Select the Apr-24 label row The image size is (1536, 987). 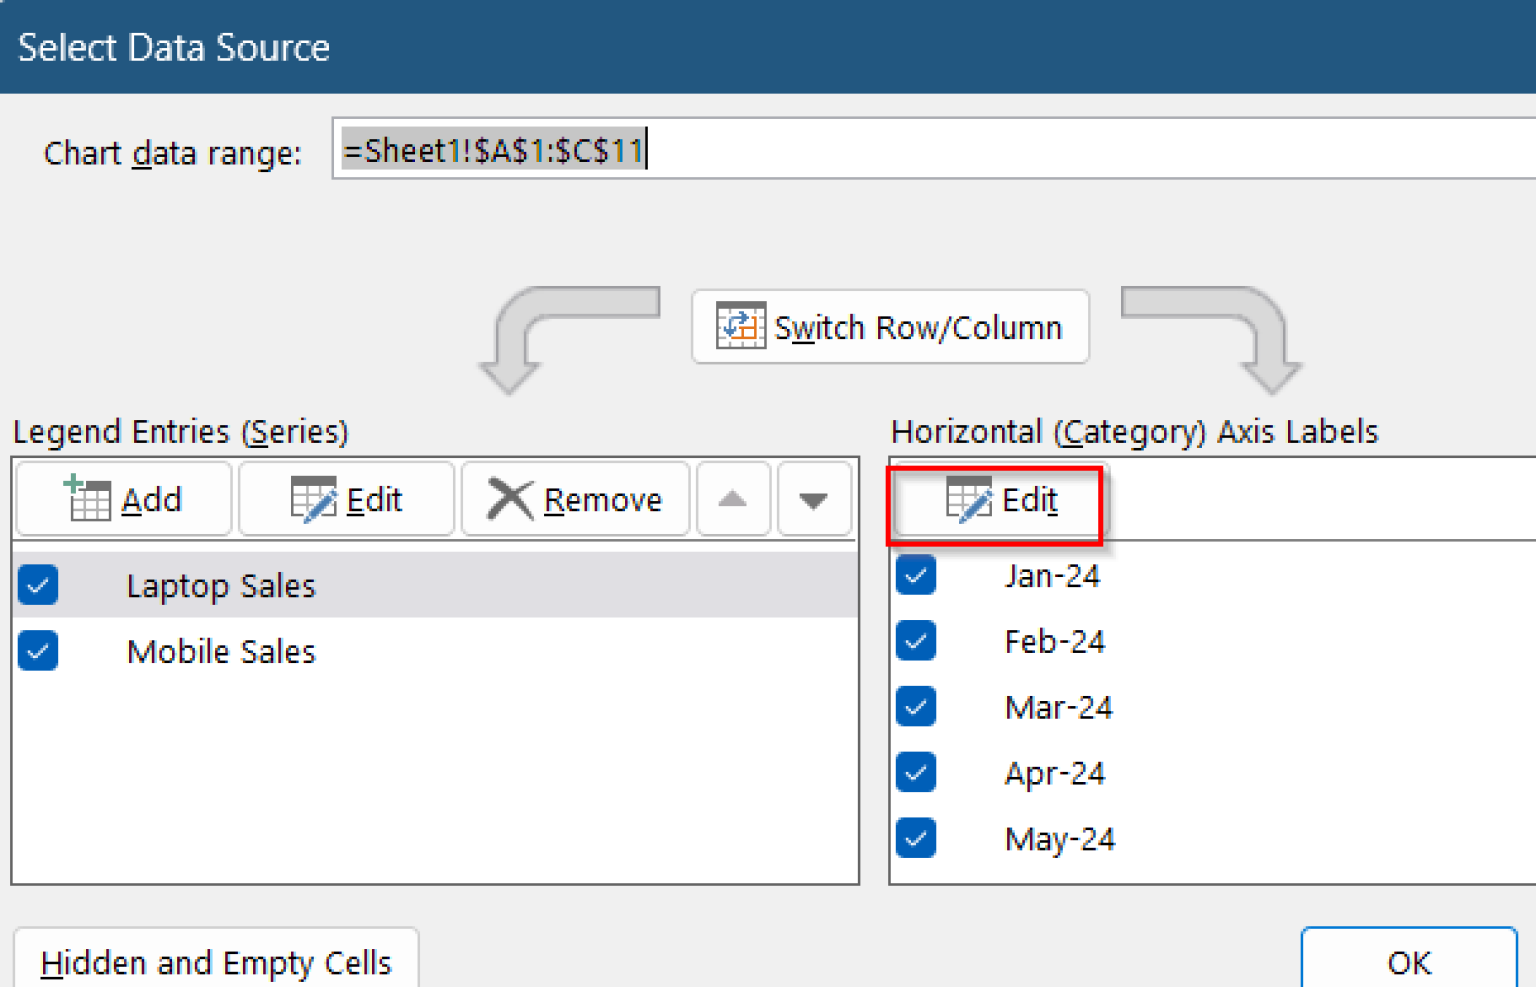tap(1054, 772)
